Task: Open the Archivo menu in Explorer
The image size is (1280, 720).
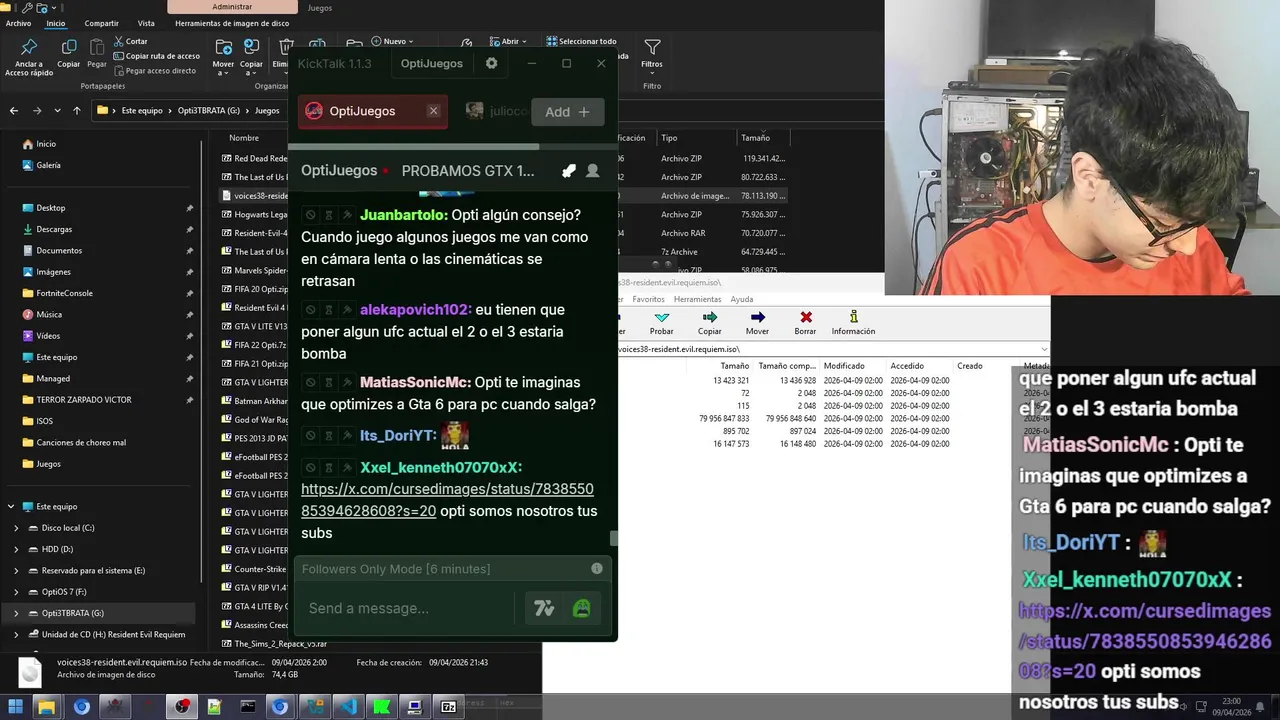Action: (18, 23)
